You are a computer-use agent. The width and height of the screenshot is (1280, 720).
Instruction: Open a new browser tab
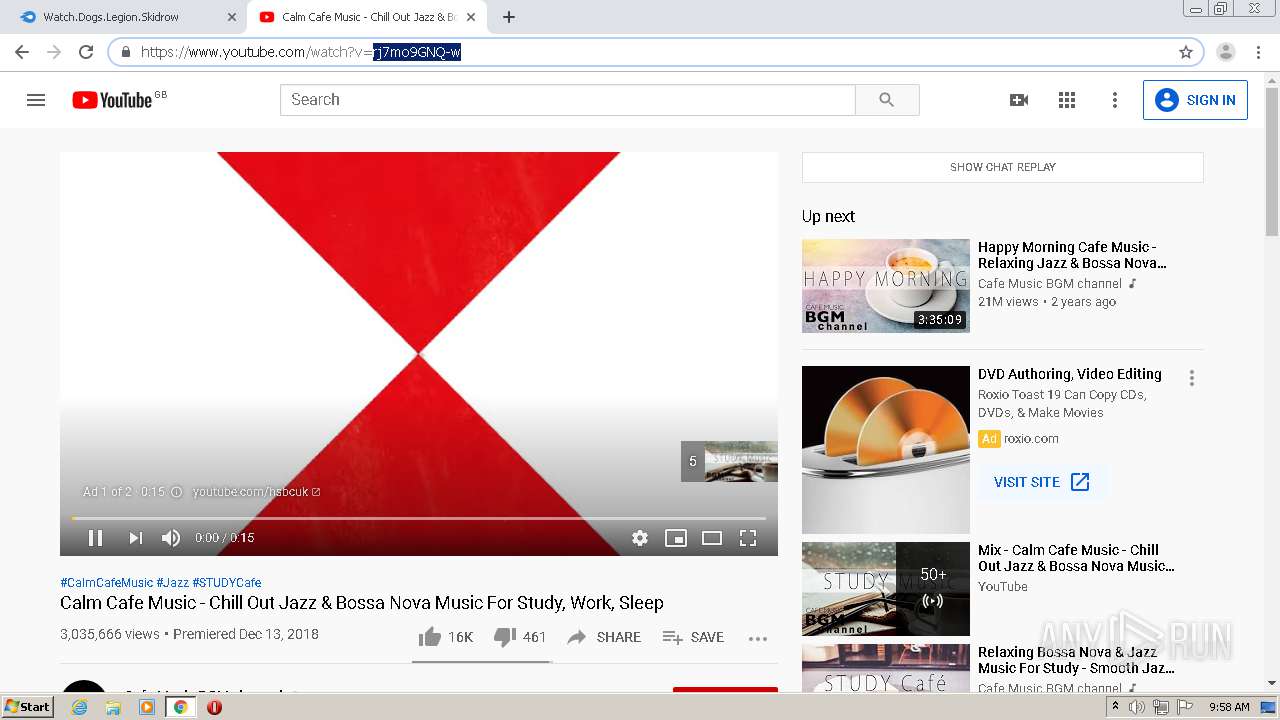[x=509, y=17]
